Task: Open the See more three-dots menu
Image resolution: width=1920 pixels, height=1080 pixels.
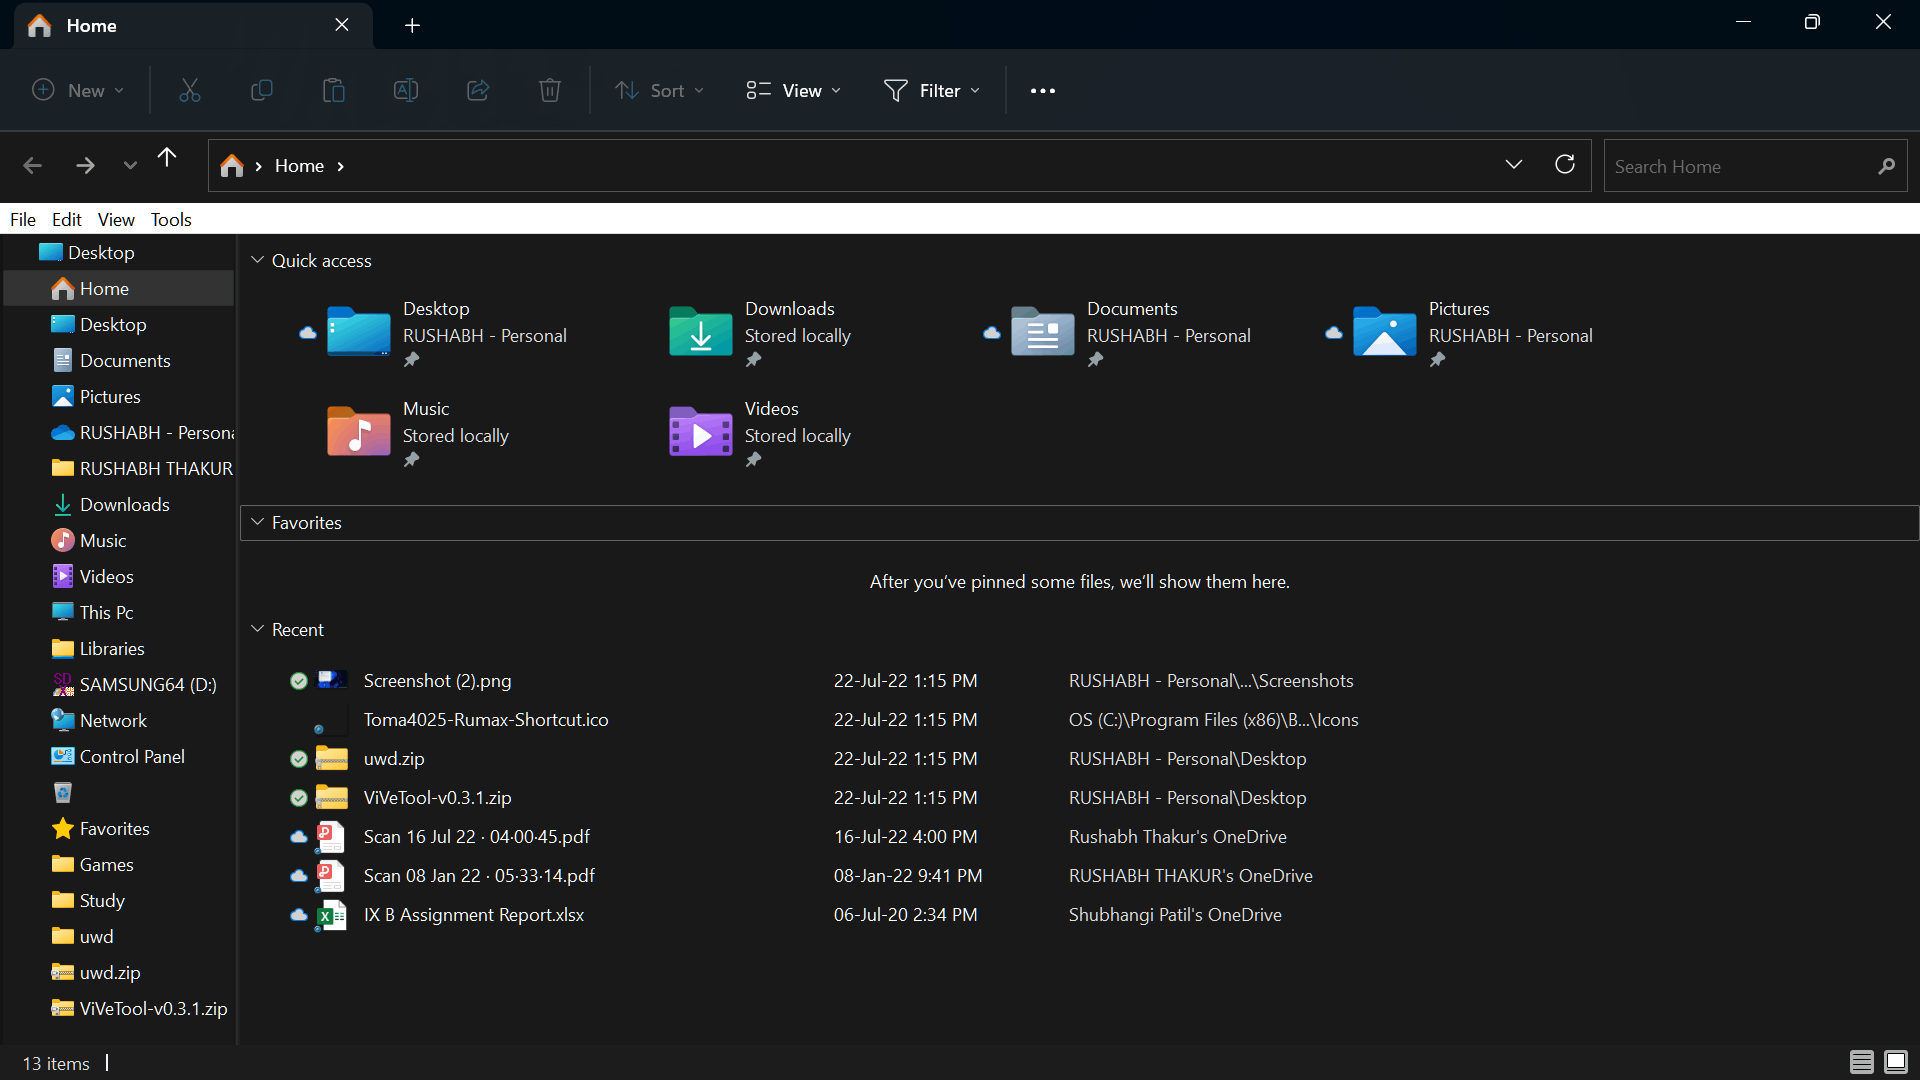Action: point(1043,91)
